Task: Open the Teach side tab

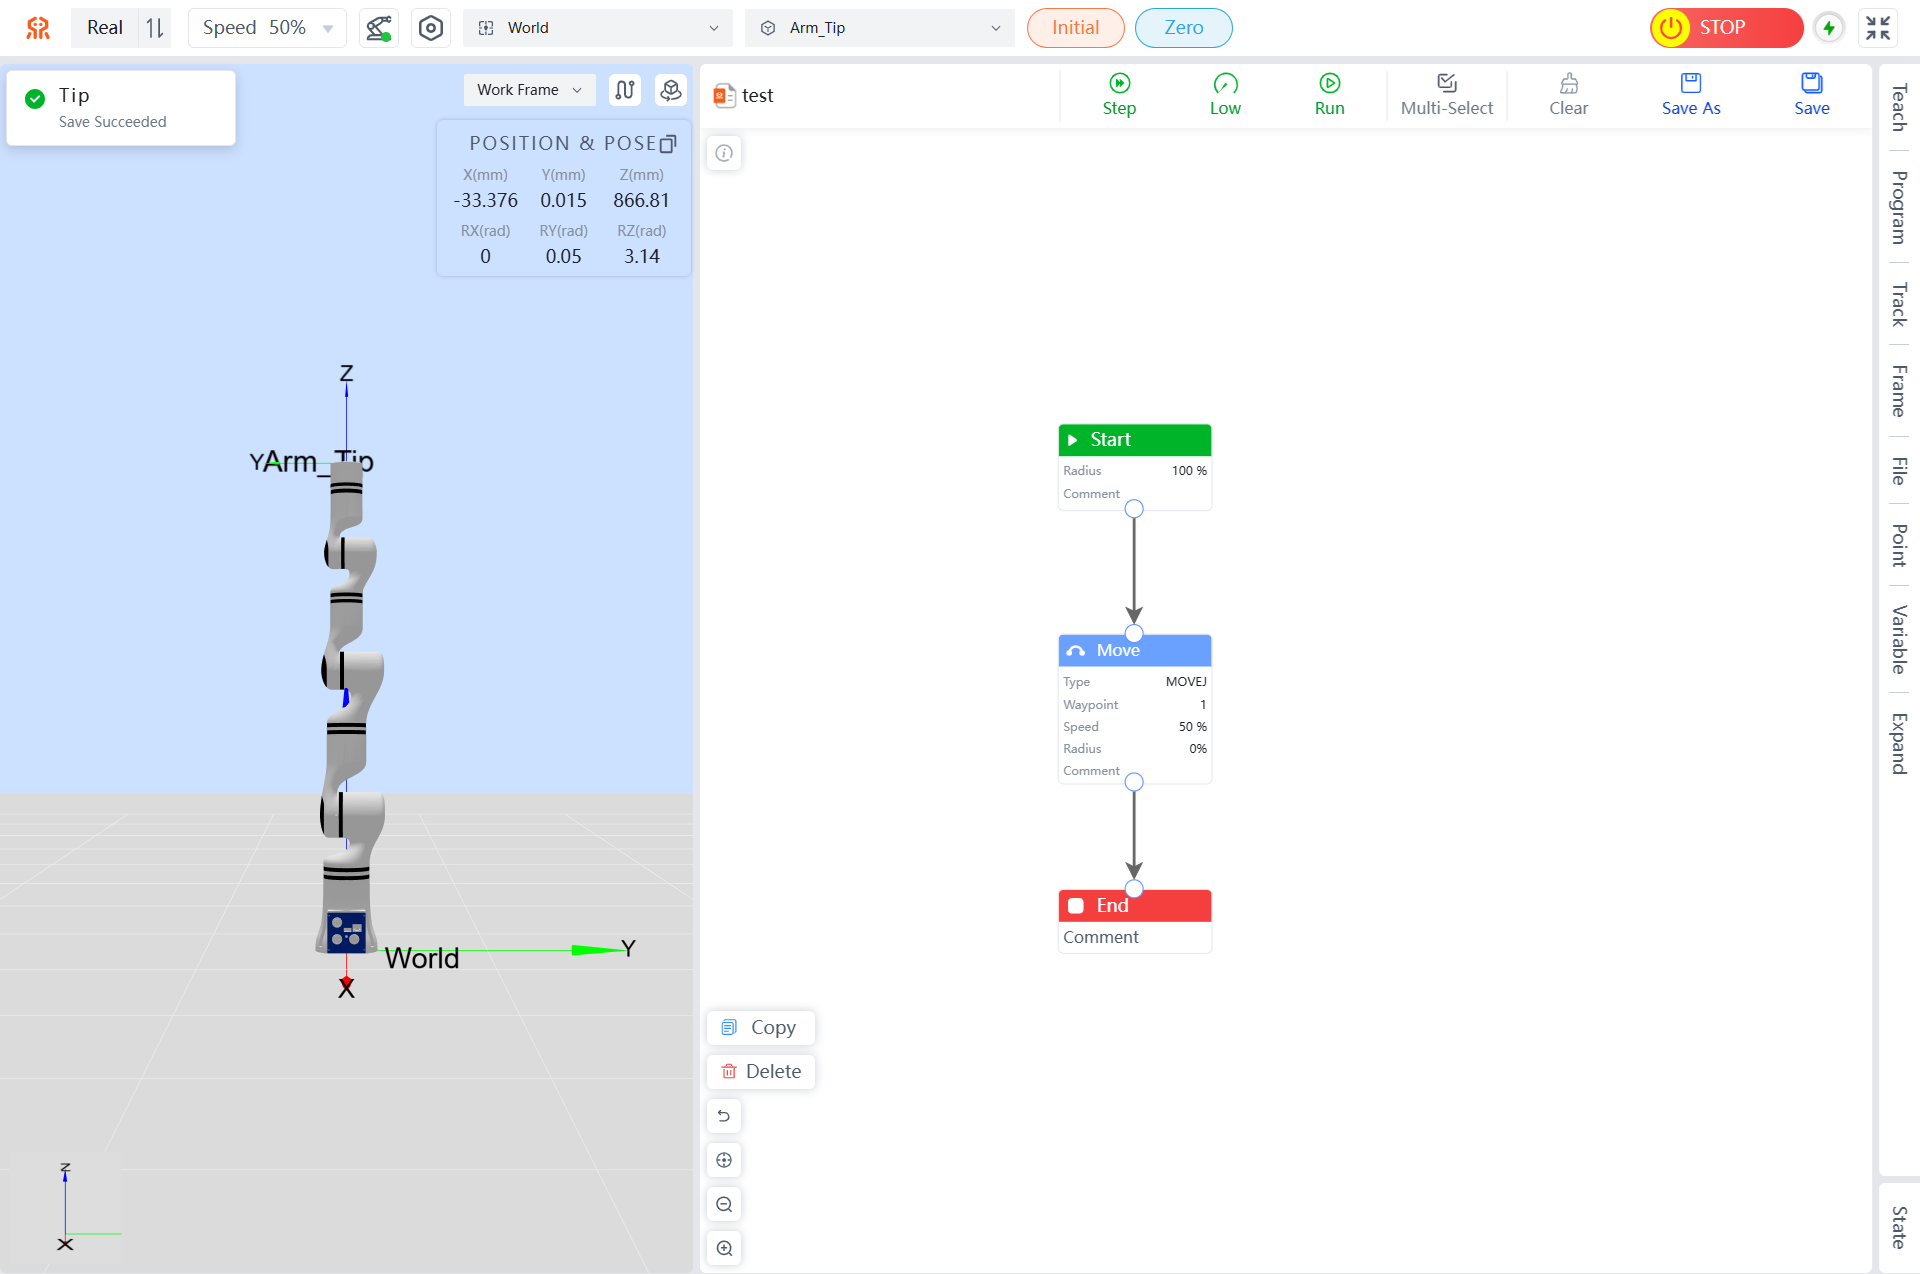Action: [x=1898, y=107]
